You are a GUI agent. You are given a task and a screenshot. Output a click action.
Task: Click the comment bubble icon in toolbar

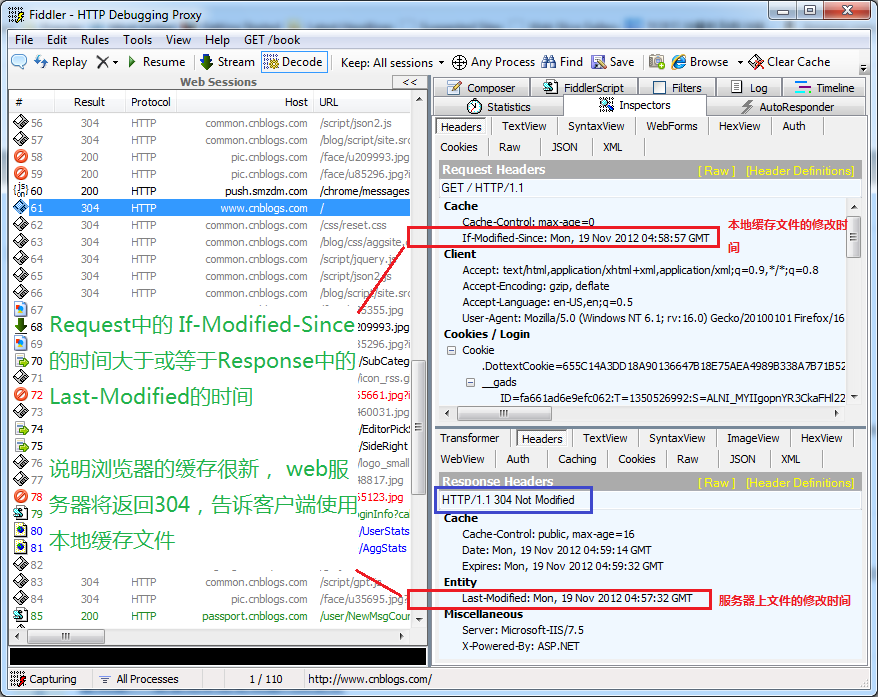point(19,62)
